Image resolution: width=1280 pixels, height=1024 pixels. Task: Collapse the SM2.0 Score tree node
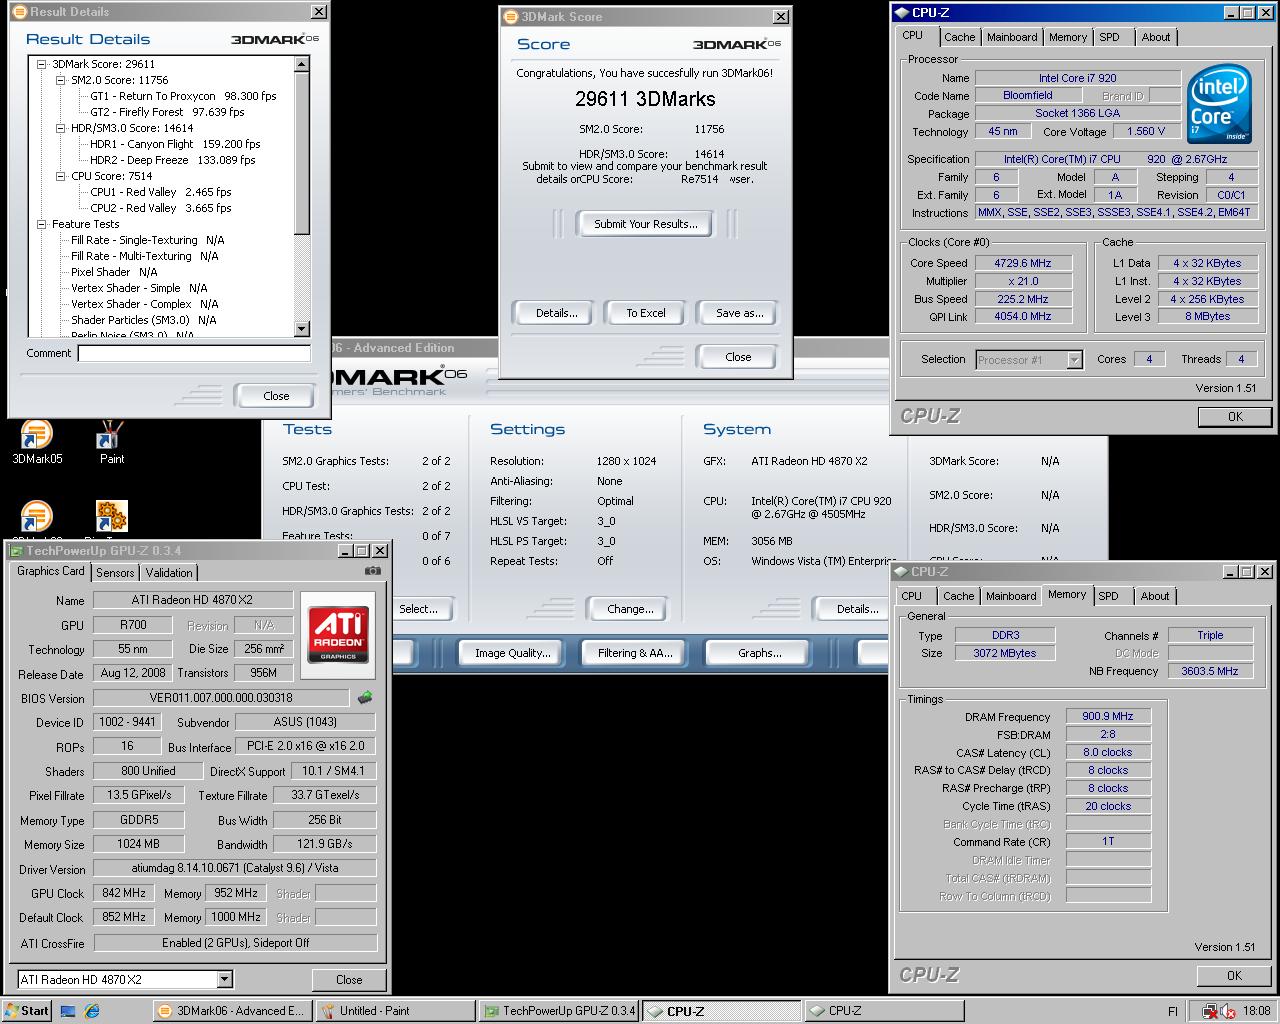(61, 80)
